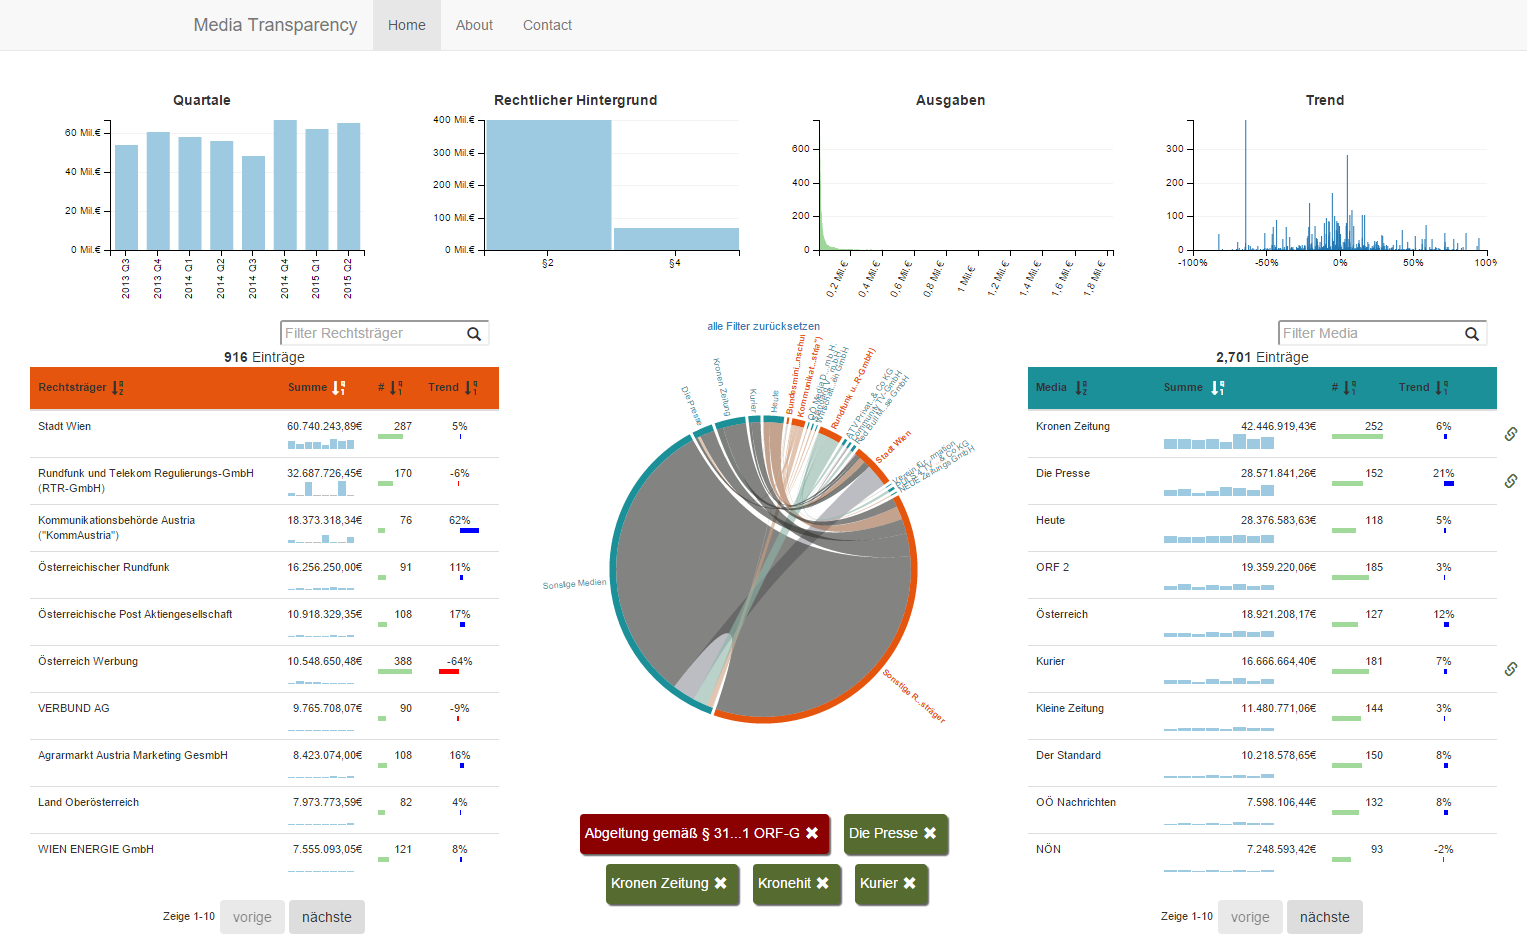Click 'nächste' under the Media table
This screenshot has height=951, width=1527.
1325,917
